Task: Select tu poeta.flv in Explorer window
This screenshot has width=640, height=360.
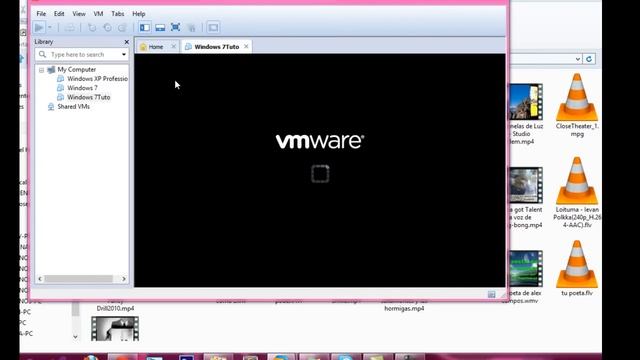Action: (577, 268)
